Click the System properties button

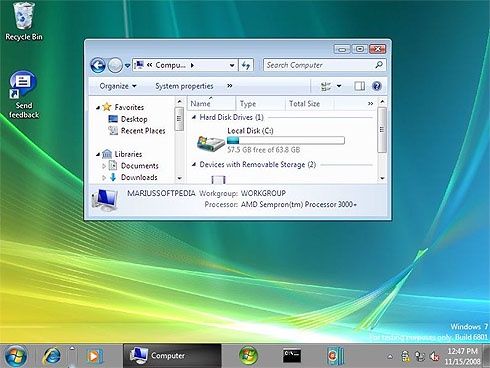[x=184, y=86]
